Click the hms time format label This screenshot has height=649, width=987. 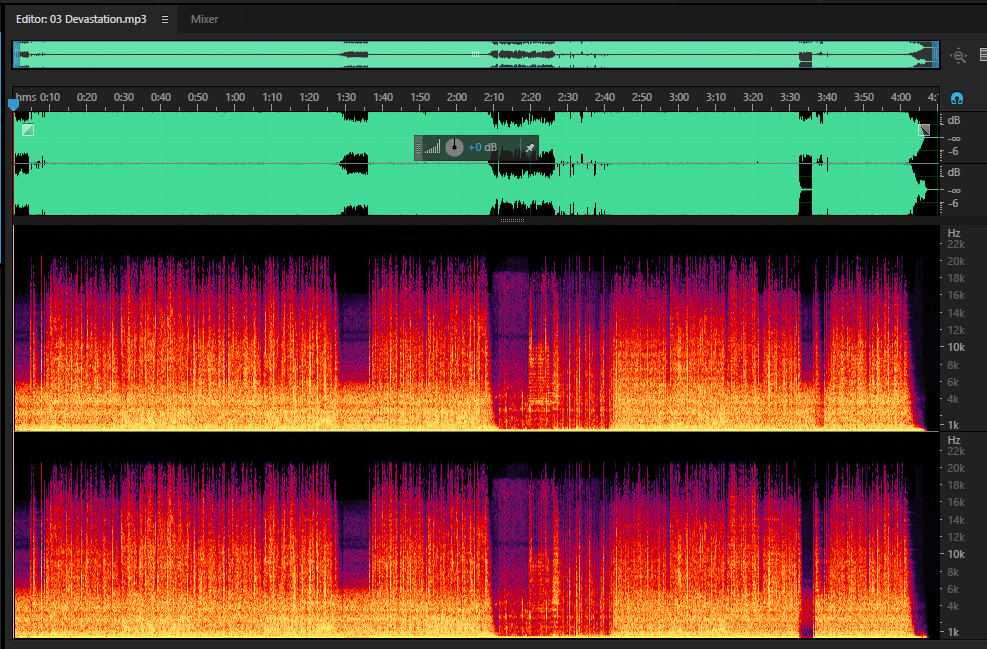pyautogui.click(x=26, y=97)
